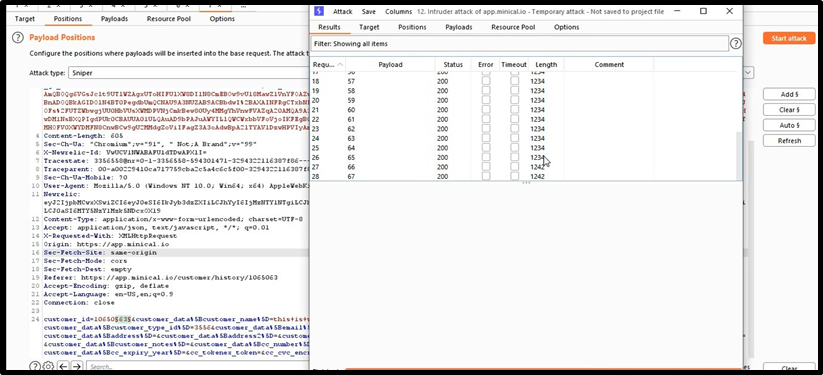Tick Error checkbox for request 27
This screenshot has height=375, width=823.
(486, 166)
